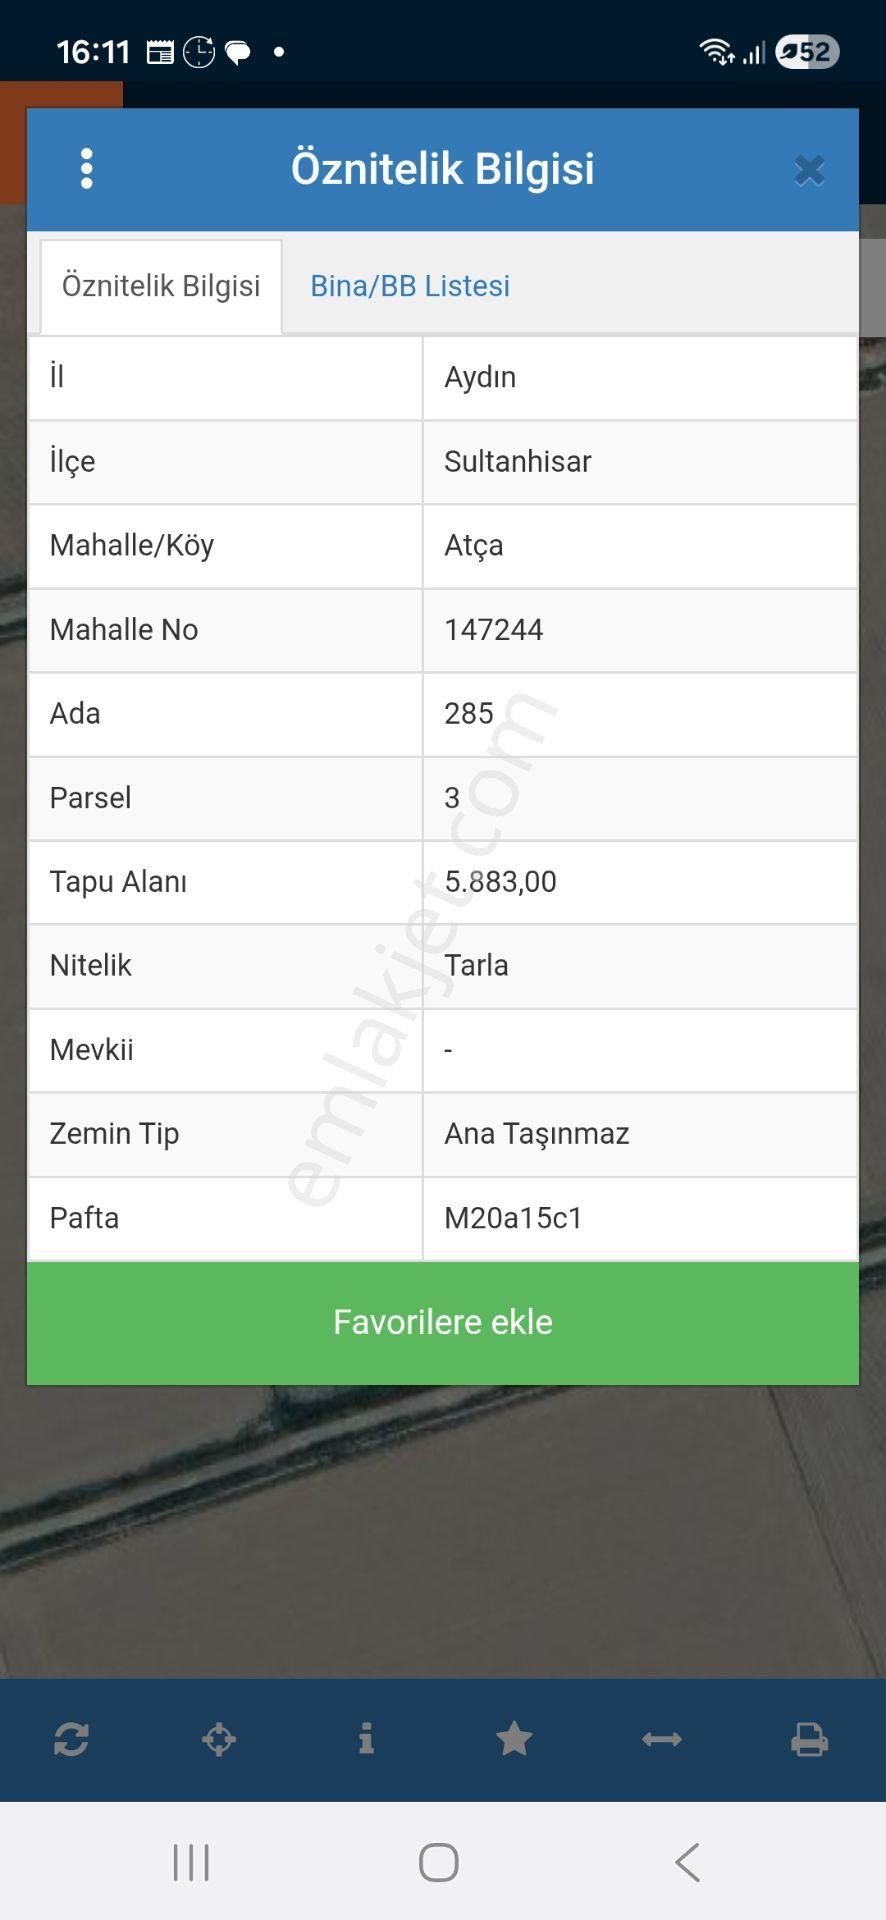Viewport: 886px width, 1920px height.
Task: Open the parcel info tool
Action: (367, 1740)
